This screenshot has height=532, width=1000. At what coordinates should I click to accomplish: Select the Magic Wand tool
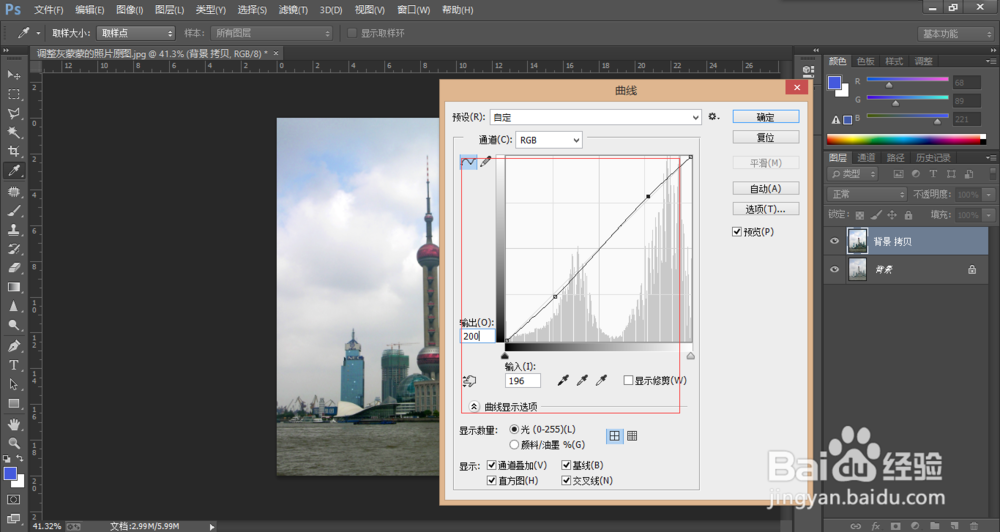click(13, 133)
